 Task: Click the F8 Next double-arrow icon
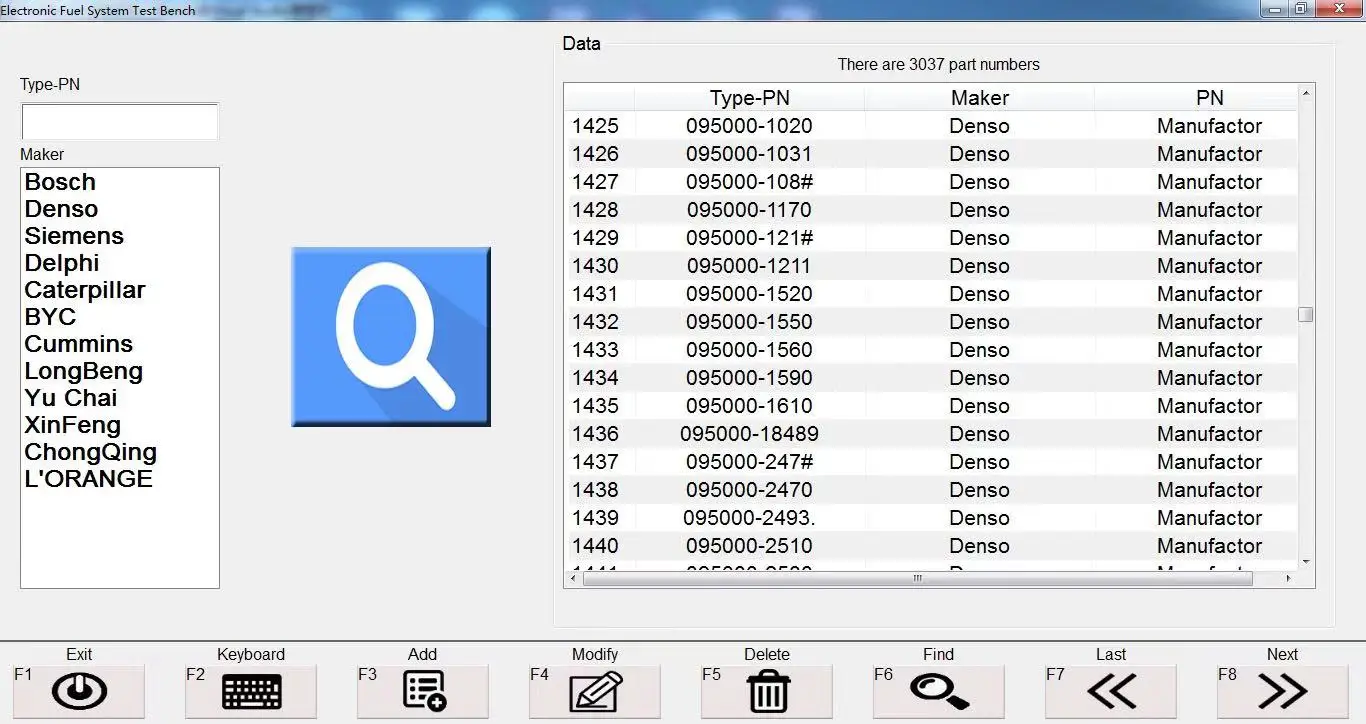click(x=1283, y=691)
